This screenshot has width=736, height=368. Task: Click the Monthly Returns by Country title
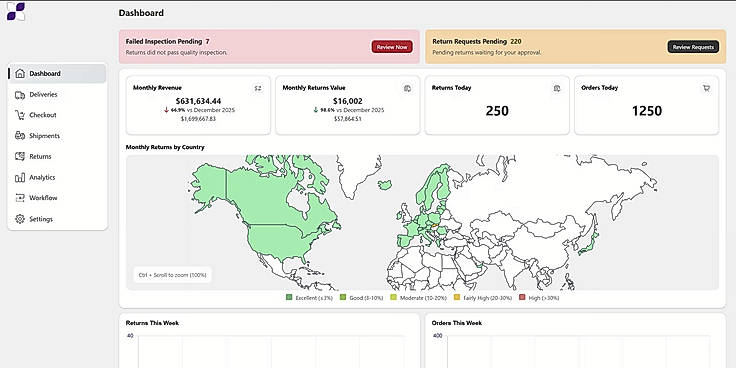tap(165, 147)
